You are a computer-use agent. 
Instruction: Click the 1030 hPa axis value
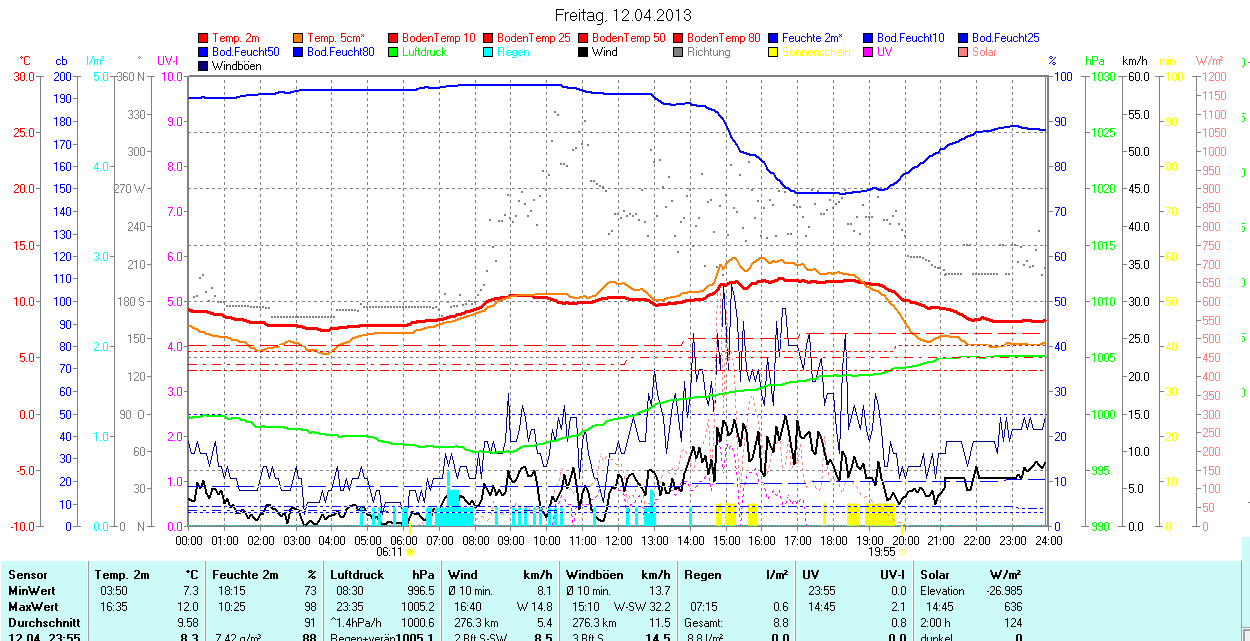tap(1103, 76)
